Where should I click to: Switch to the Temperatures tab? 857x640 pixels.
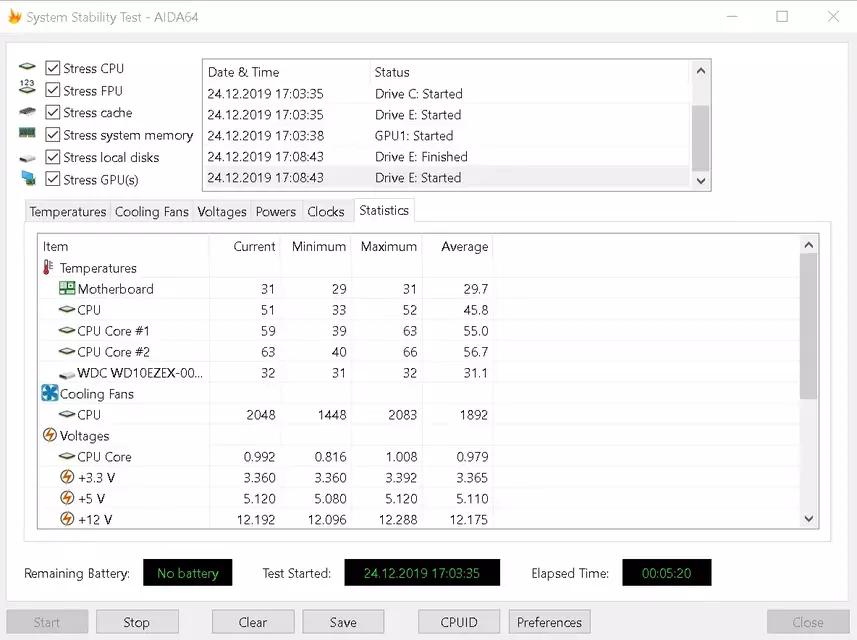pos(68,212)
